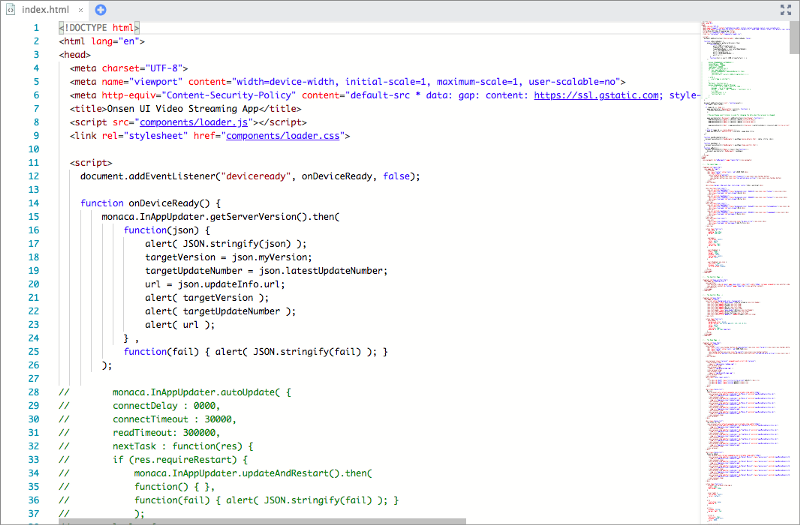Viewport: 800px width, 525px height.
Task: Click 'function(fail)' on line 25
Action: pyautogui.click(x=161, y=352)
